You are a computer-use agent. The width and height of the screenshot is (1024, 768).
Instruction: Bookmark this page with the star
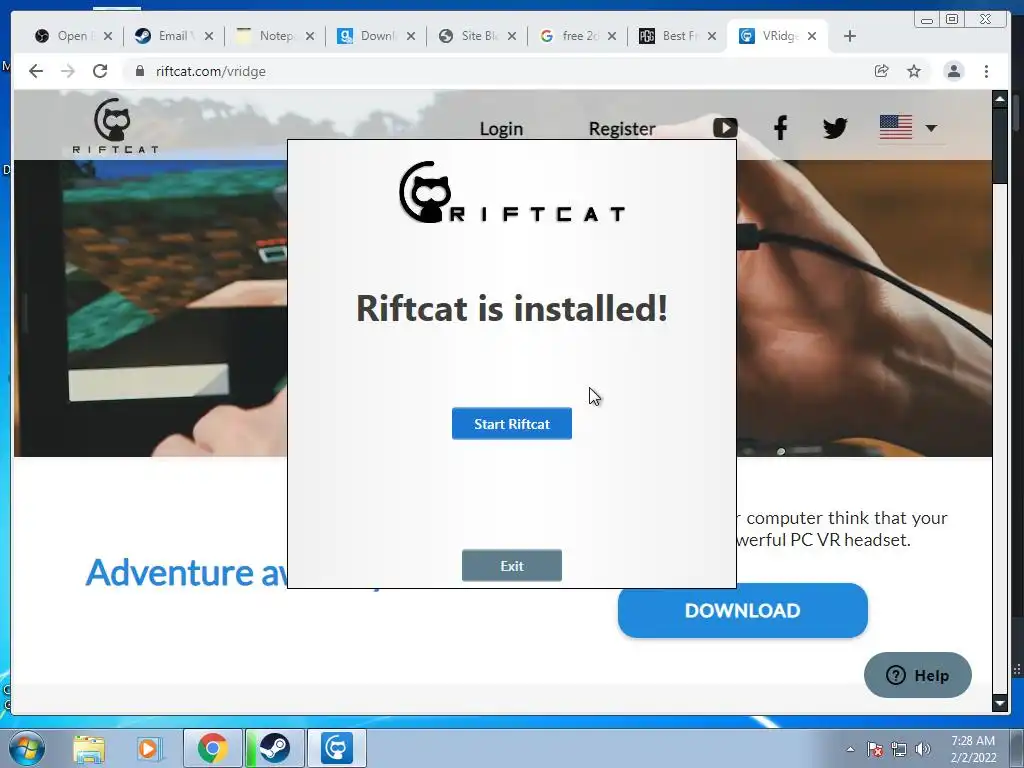point(914,71)
